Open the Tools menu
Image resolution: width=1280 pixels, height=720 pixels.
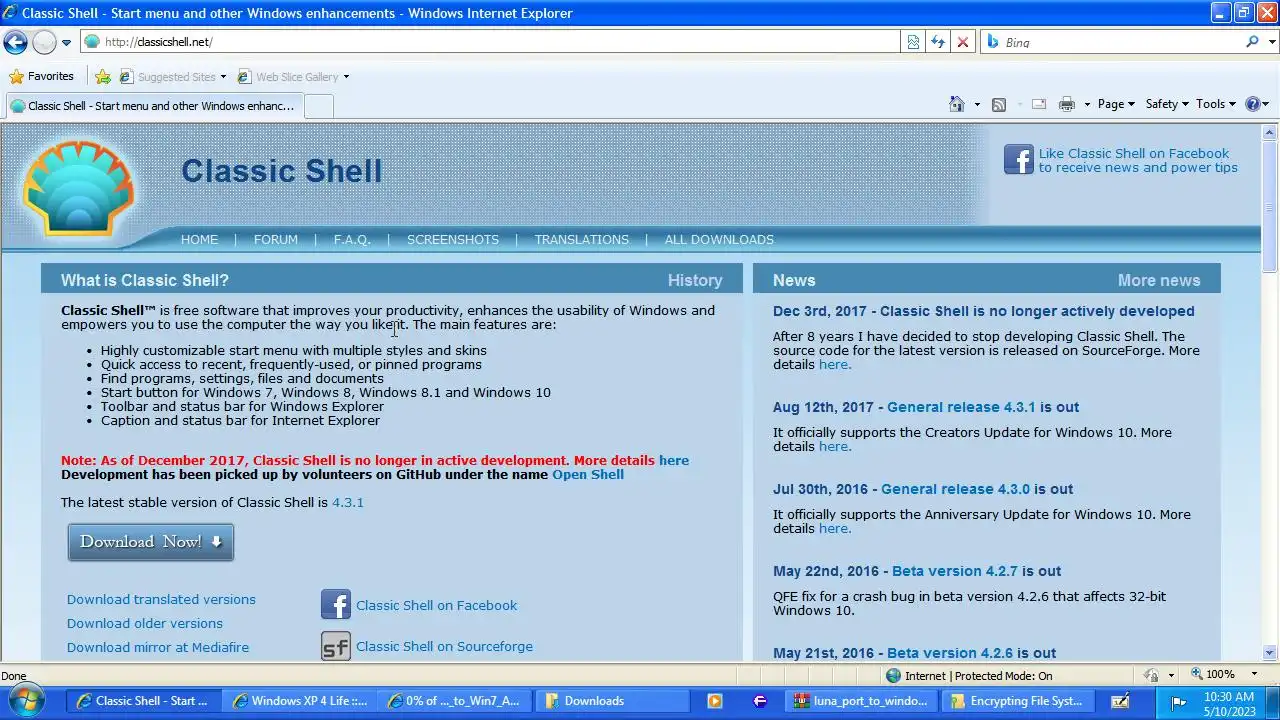coord(1216,104)
